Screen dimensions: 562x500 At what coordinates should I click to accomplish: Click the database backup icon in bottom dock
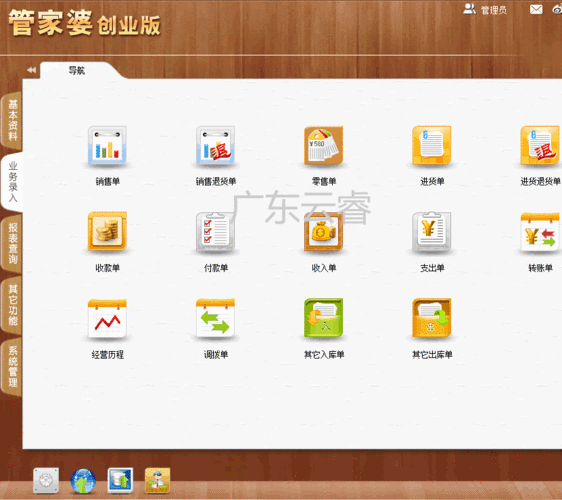click(120, 480)
